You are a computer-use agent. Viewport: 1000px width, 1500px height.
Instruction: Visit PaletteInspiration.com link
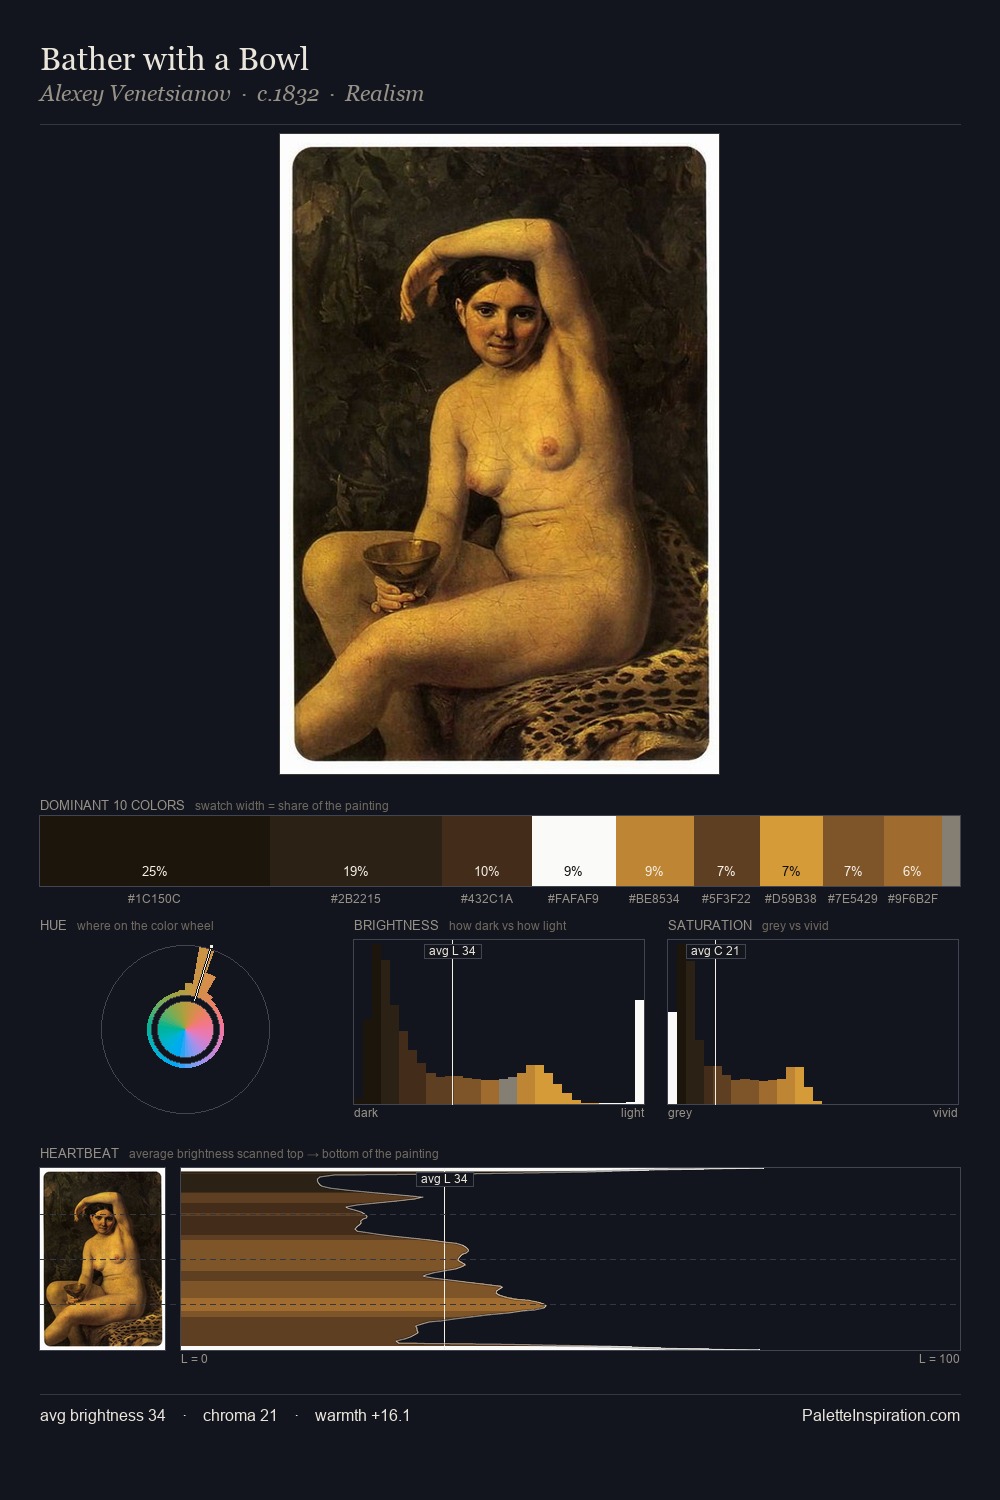(x=881, y=1415)
